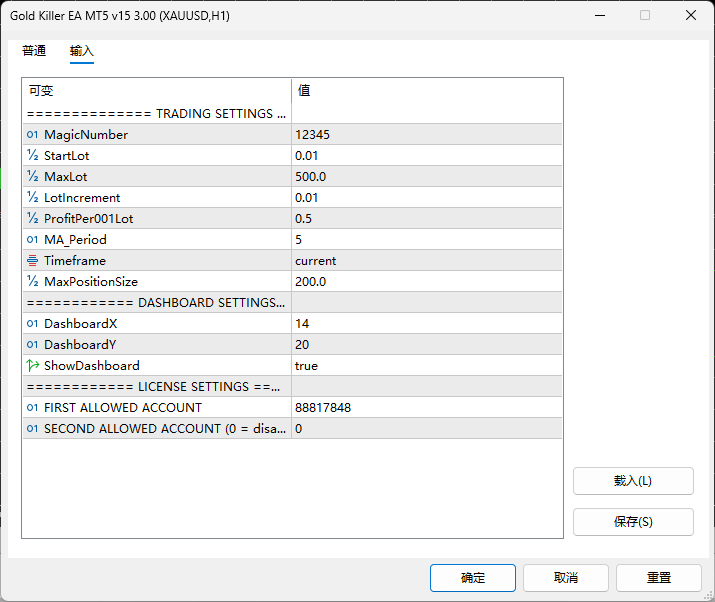
Task: Select the TRADING SETTINGS header row
Action: [292, 114]
